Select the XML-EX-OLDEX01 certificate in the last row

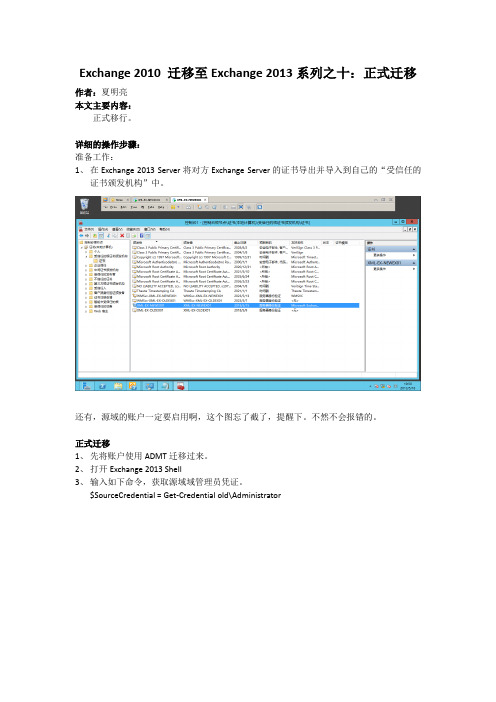(x=245, y=310)
